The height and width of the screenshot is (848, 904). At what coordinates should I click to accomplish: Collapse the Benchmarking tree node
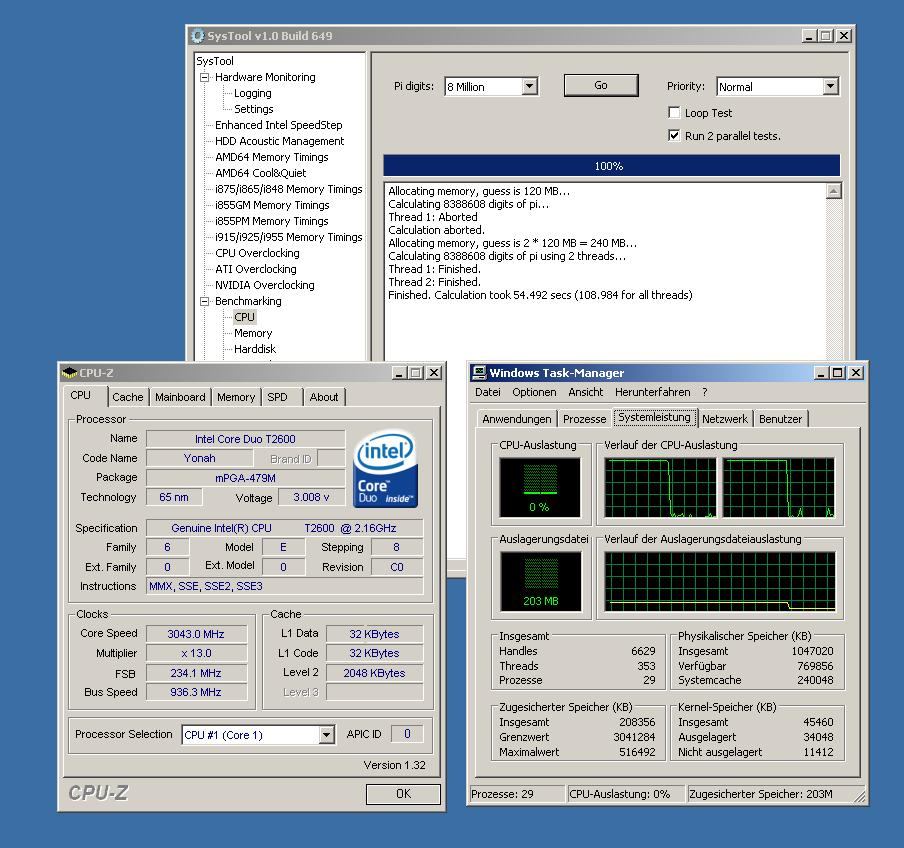point(204,301)
